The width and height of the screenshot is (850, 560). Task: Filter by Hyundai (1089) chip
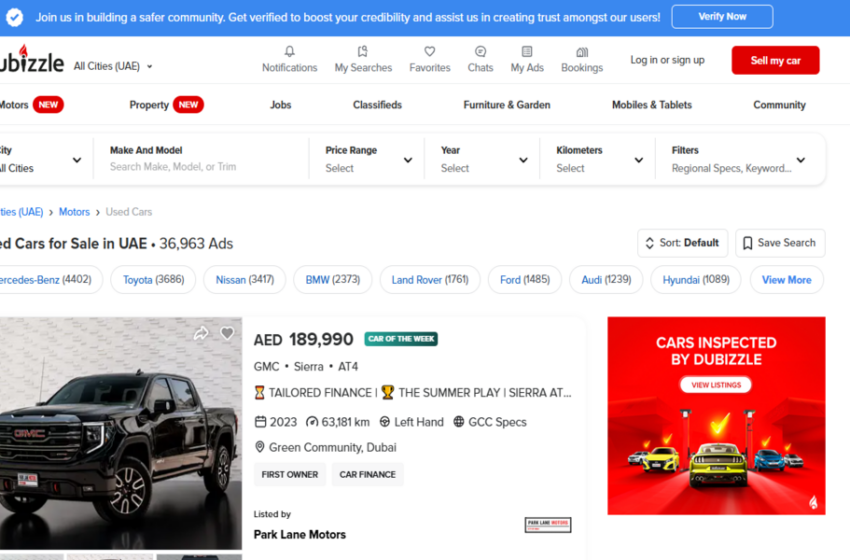696,280
